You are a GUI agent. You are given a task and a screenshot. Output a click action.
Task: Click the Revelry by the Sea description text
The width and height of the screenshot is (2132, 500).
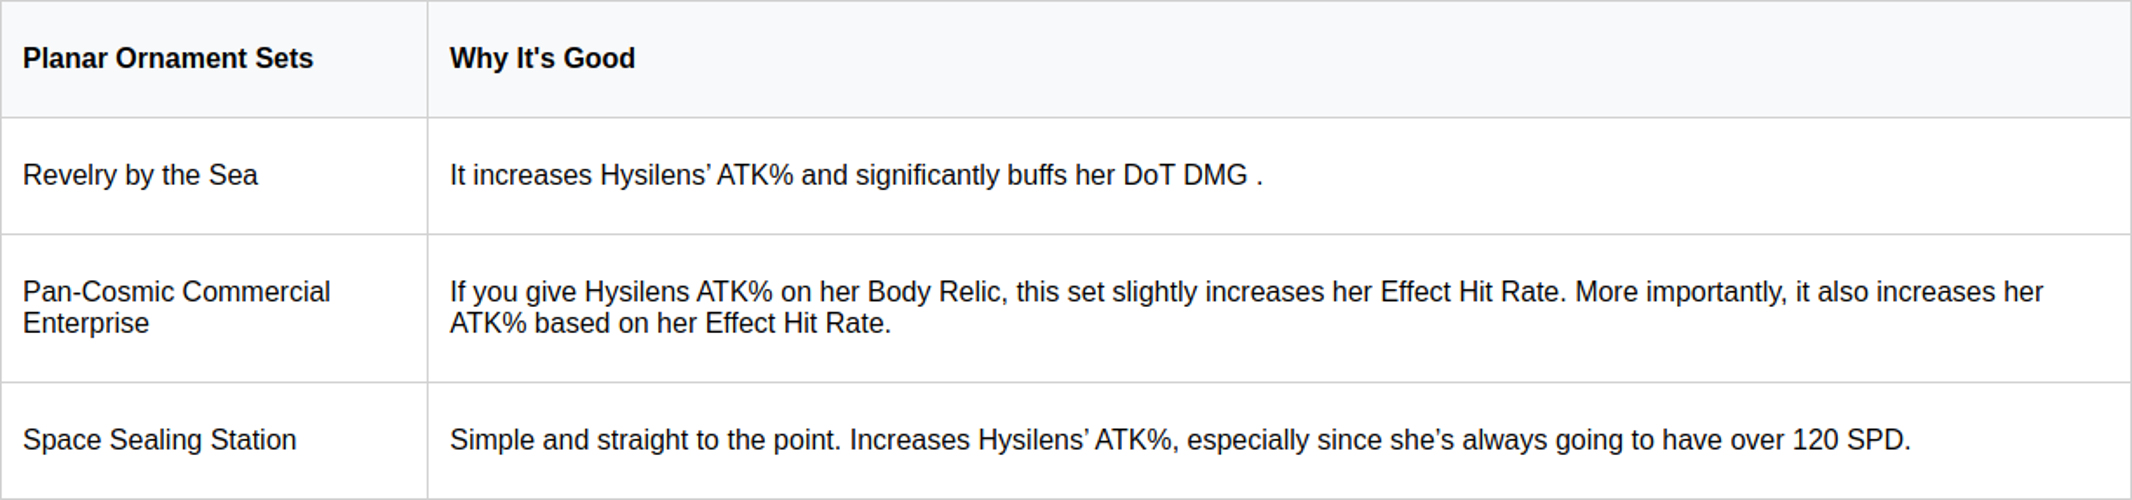point(855,176)
